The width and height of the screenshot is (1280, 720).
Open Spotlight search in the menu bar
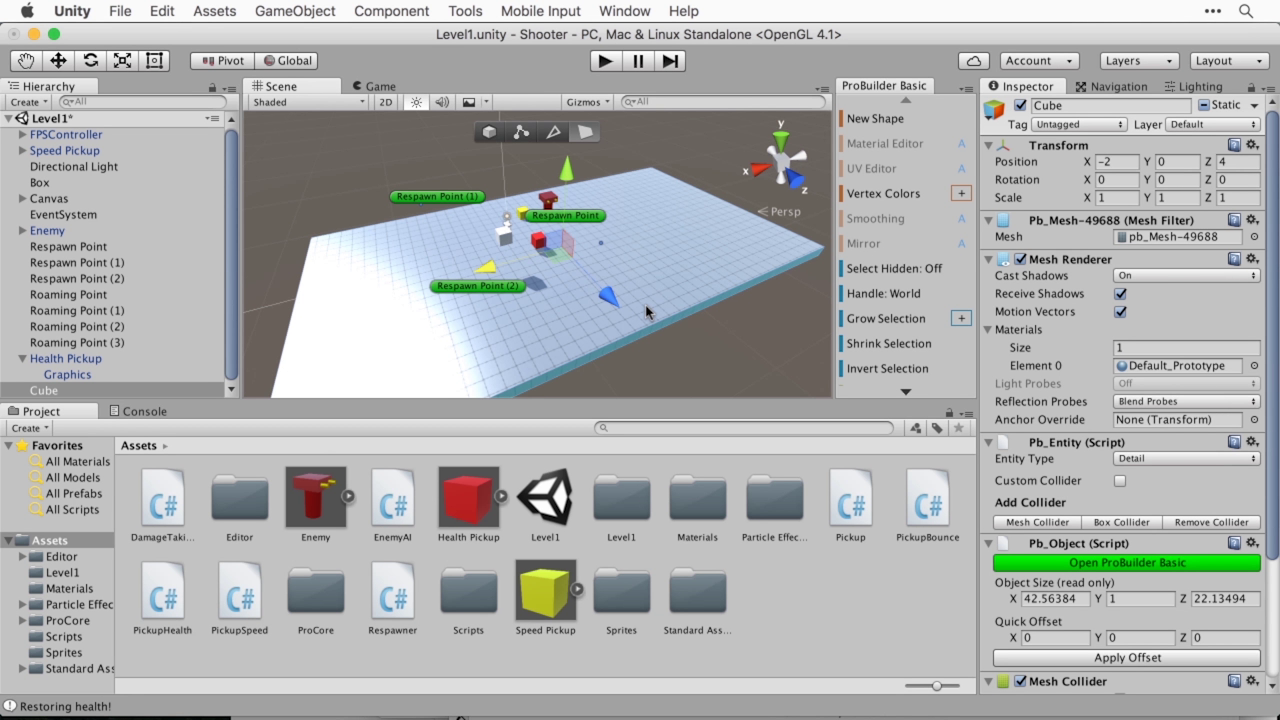pyautogui.click(x=1246, y=11)
